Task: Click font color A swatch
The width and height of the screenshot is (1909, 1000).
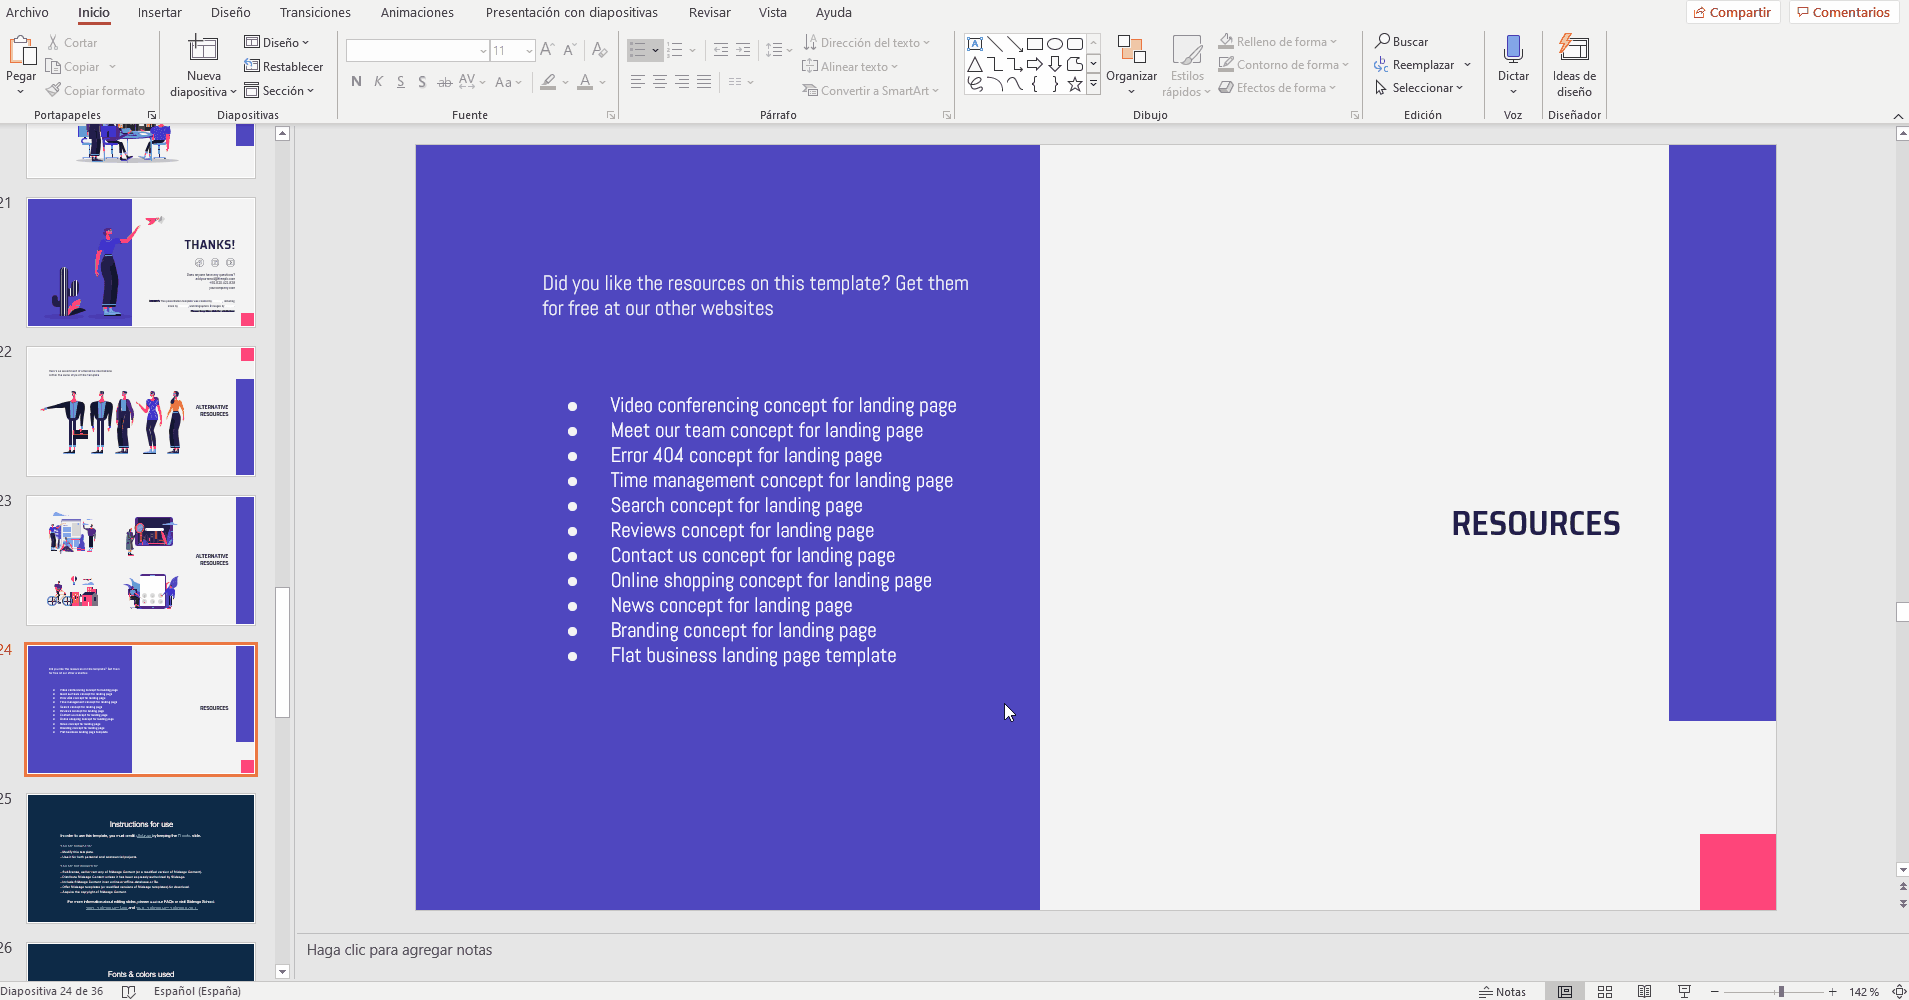Action: 585,82
